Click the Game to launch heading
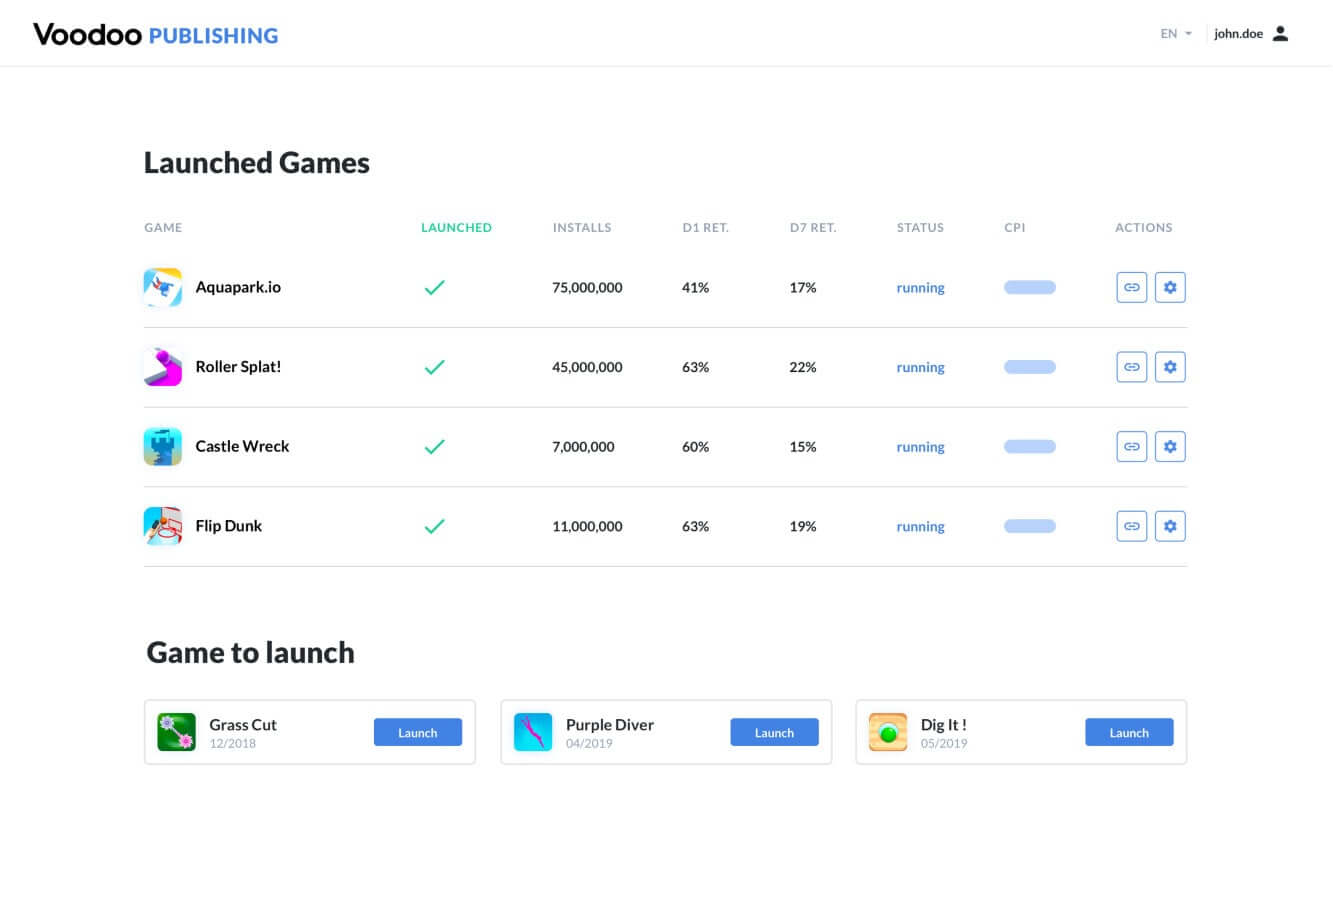The image size is (1333, 900). (x=250, y=653)
